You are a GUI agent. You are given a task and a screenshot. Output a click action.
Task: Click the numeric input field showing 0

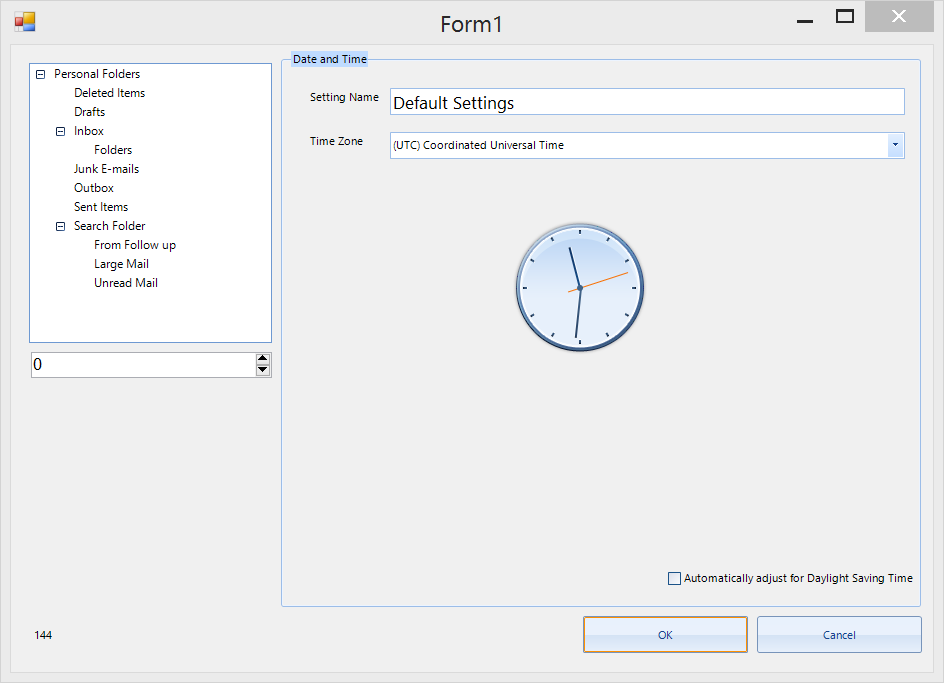point(143,365)
